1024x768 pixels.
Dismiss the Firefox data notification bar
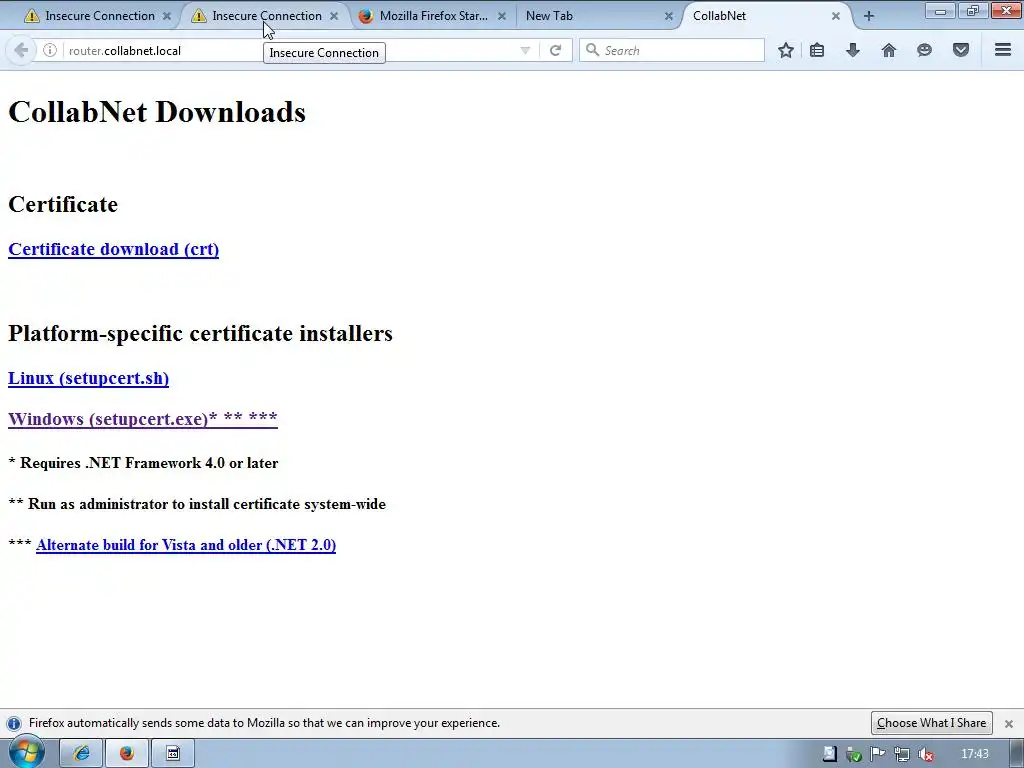pos(1008,724)
